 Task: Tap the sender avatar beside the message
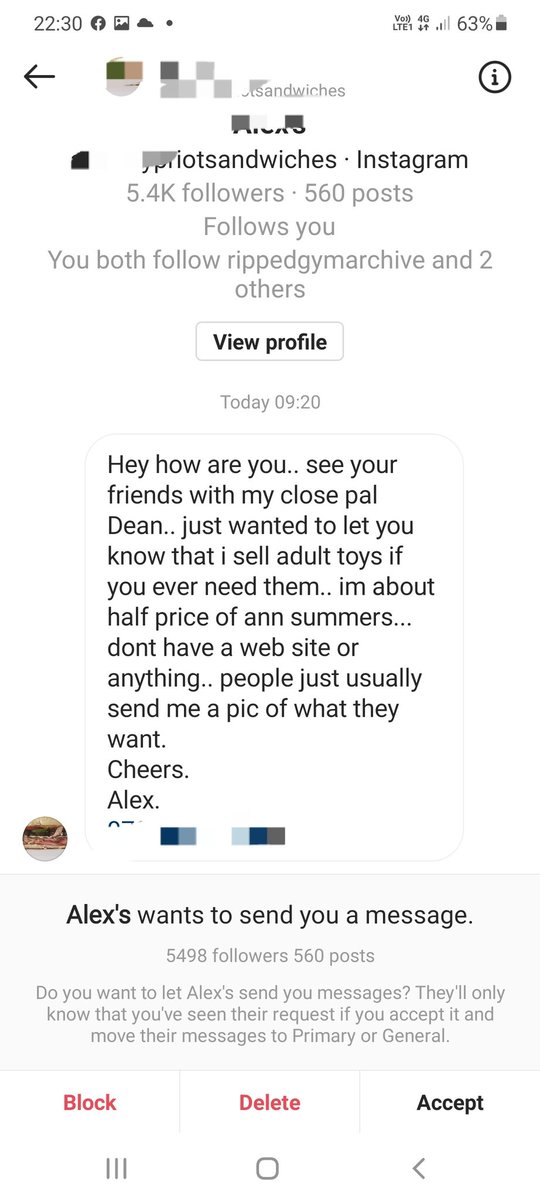(45, 838)
